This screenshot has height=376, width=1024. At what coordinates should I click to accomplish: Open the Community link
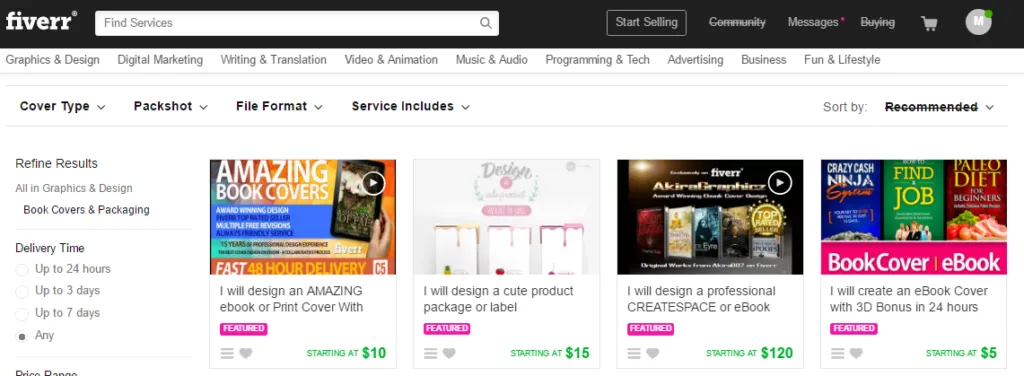(737, 22)
